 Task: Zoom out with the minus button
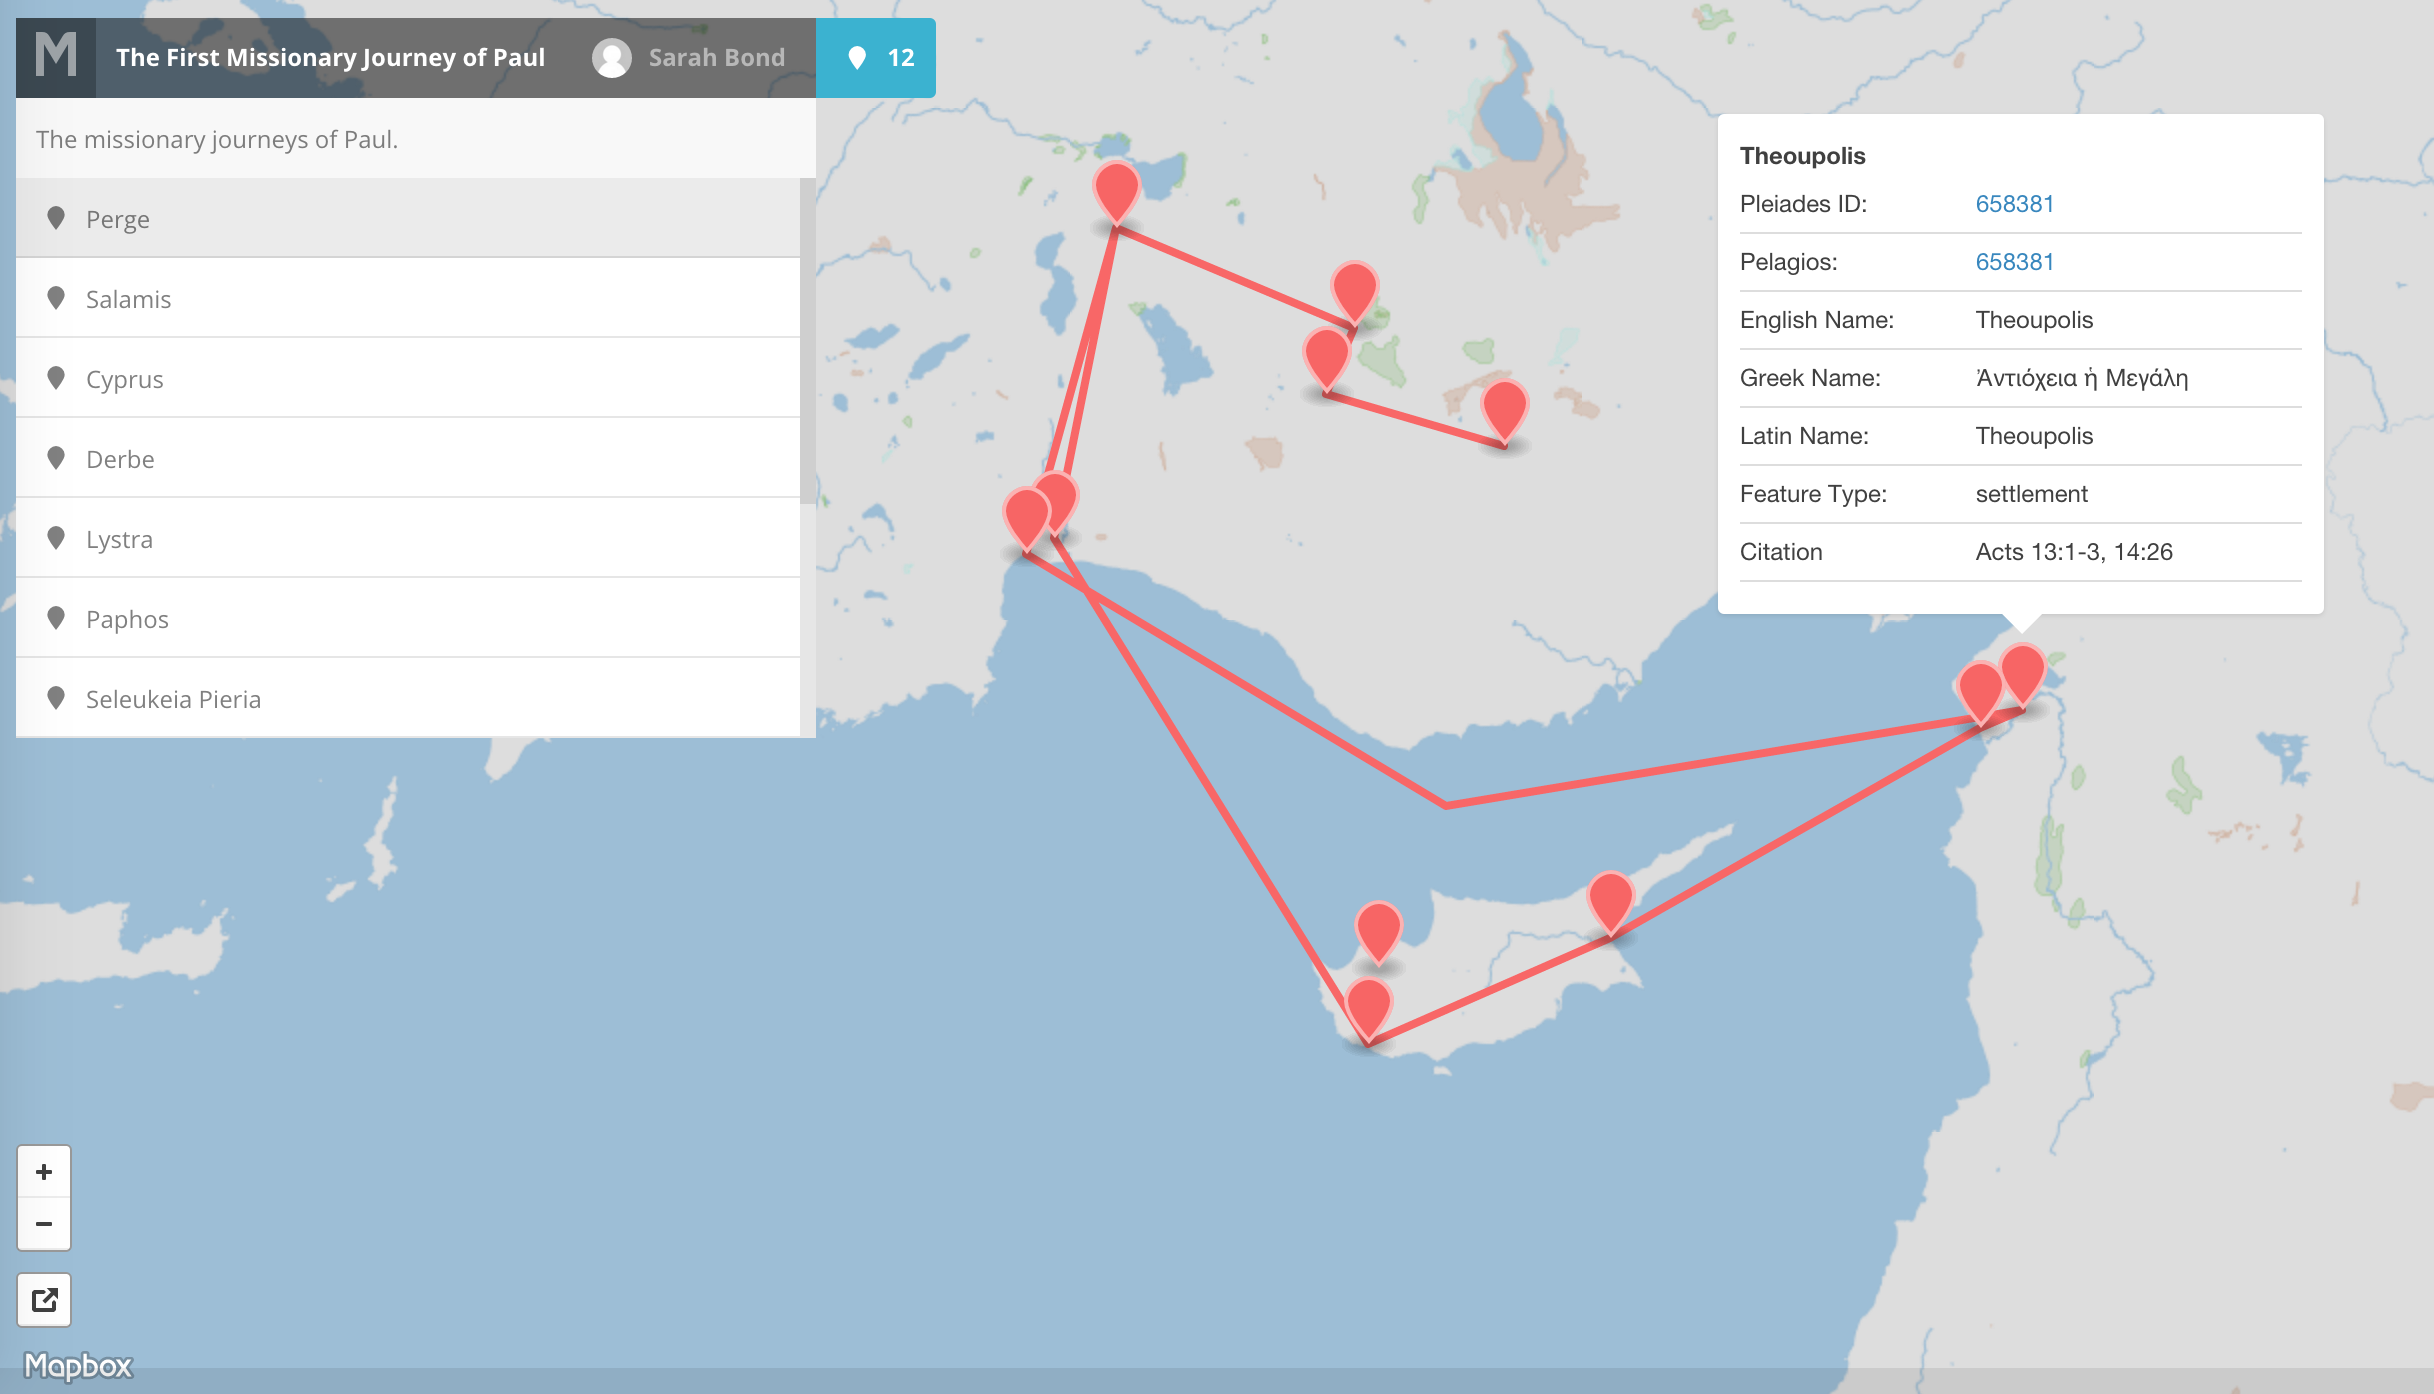44,1224
